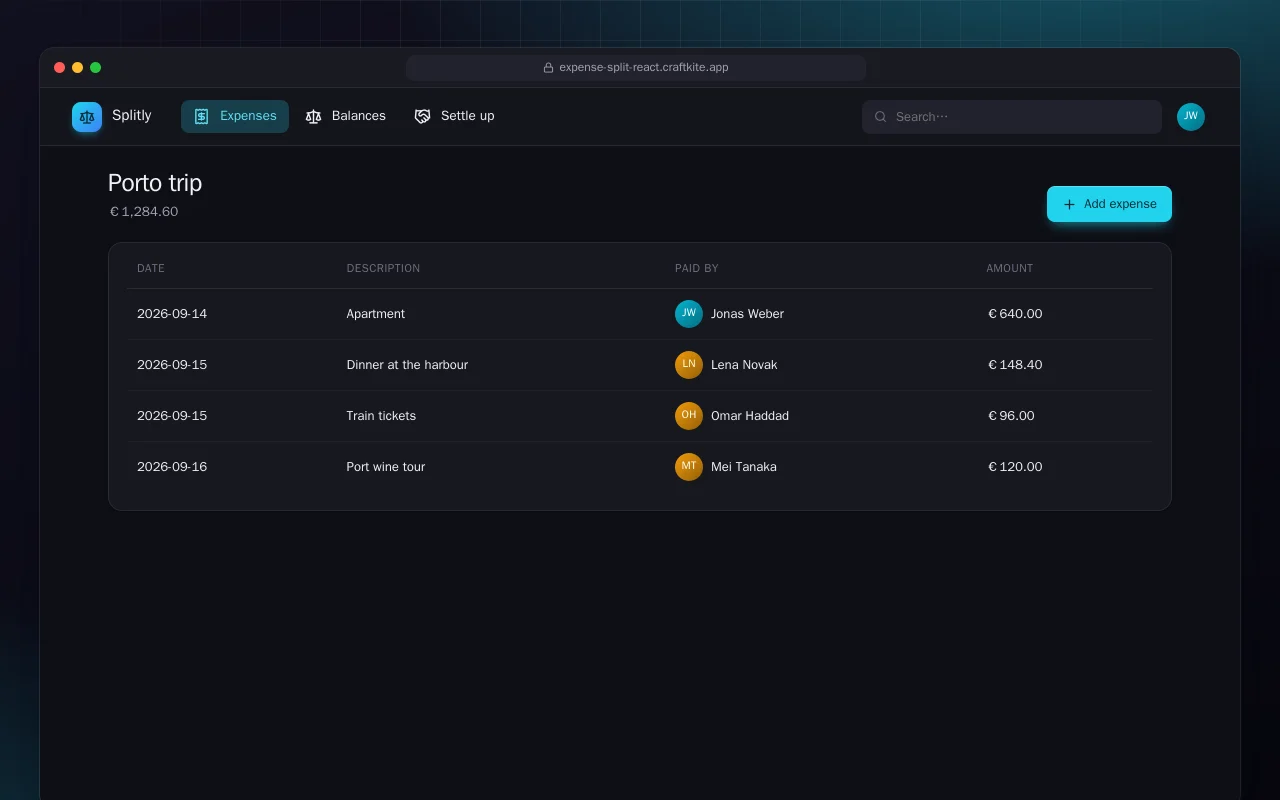Click the lock icon in address bar

pos(548,68)
